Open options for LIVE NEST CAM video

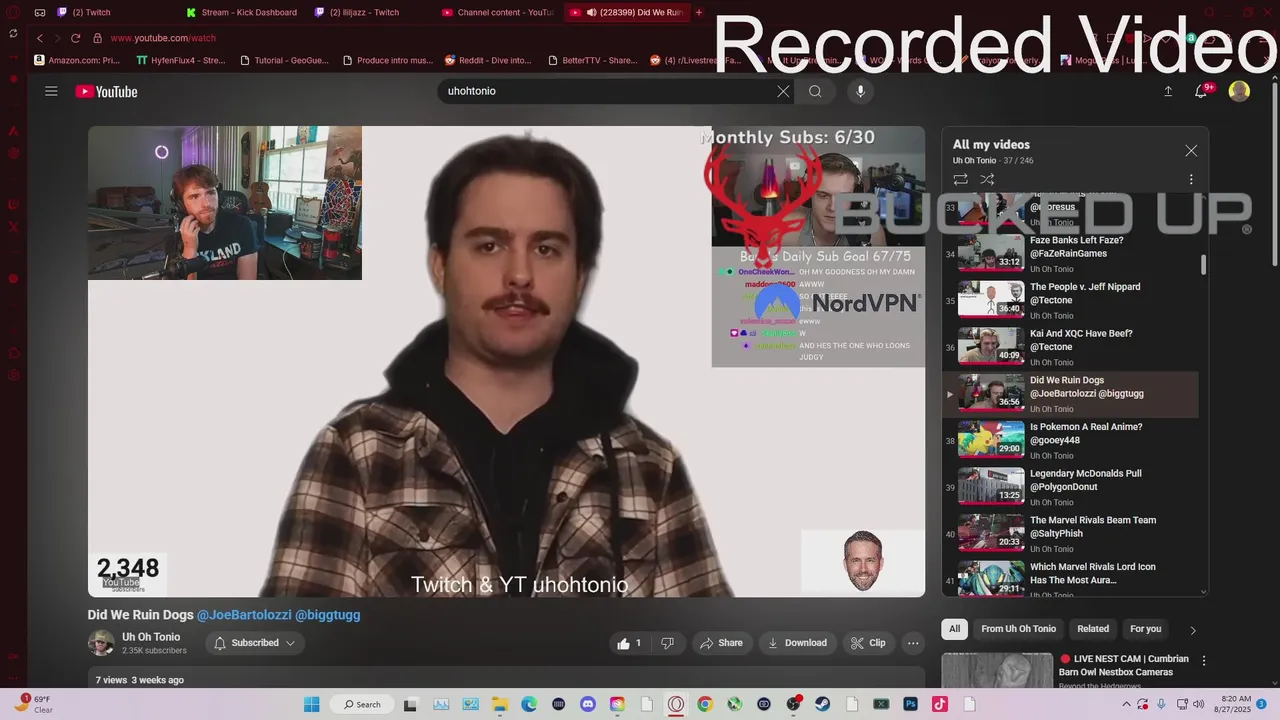coord(1204,661)
